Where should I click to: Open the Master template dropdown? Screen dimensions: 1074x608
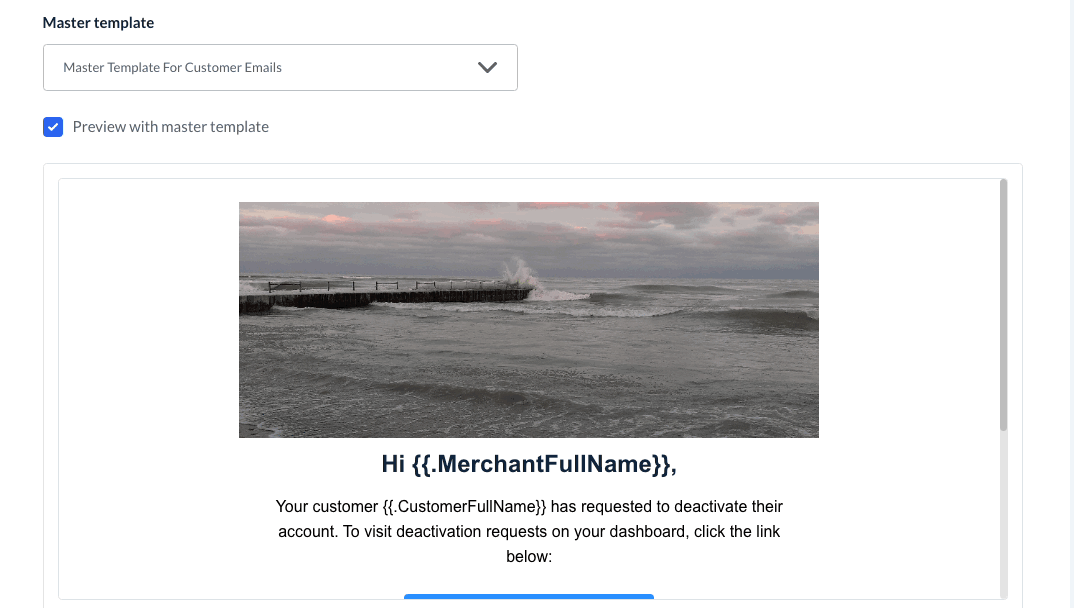pos(280,68)
